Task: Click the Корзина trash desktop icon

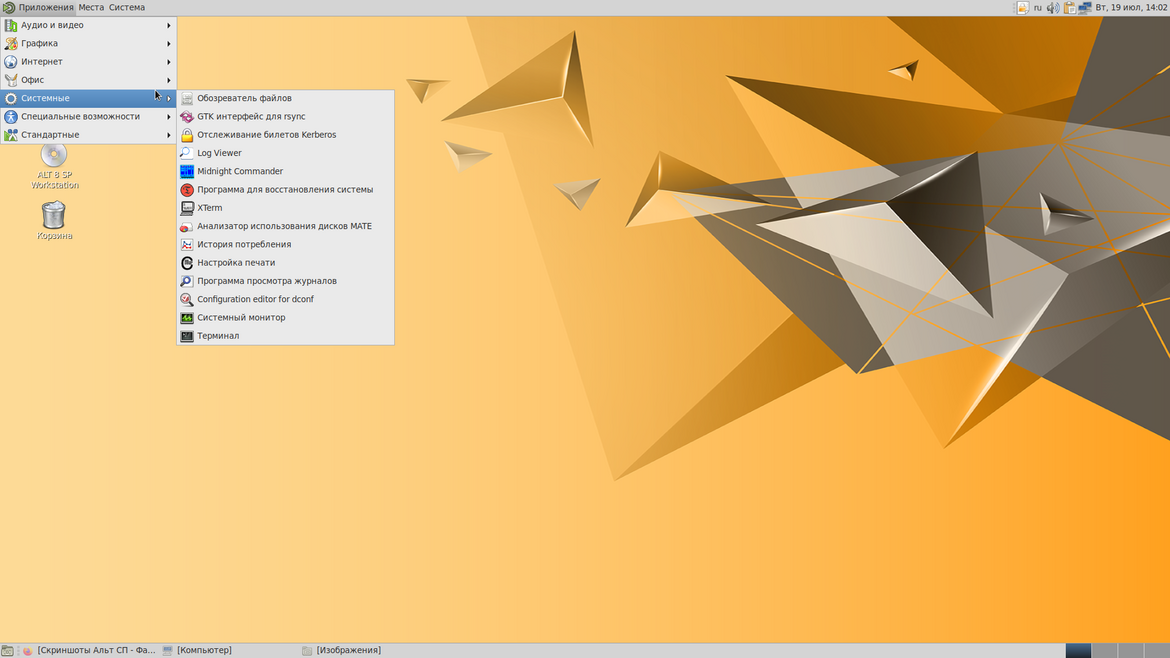Action: coord(54,221)
